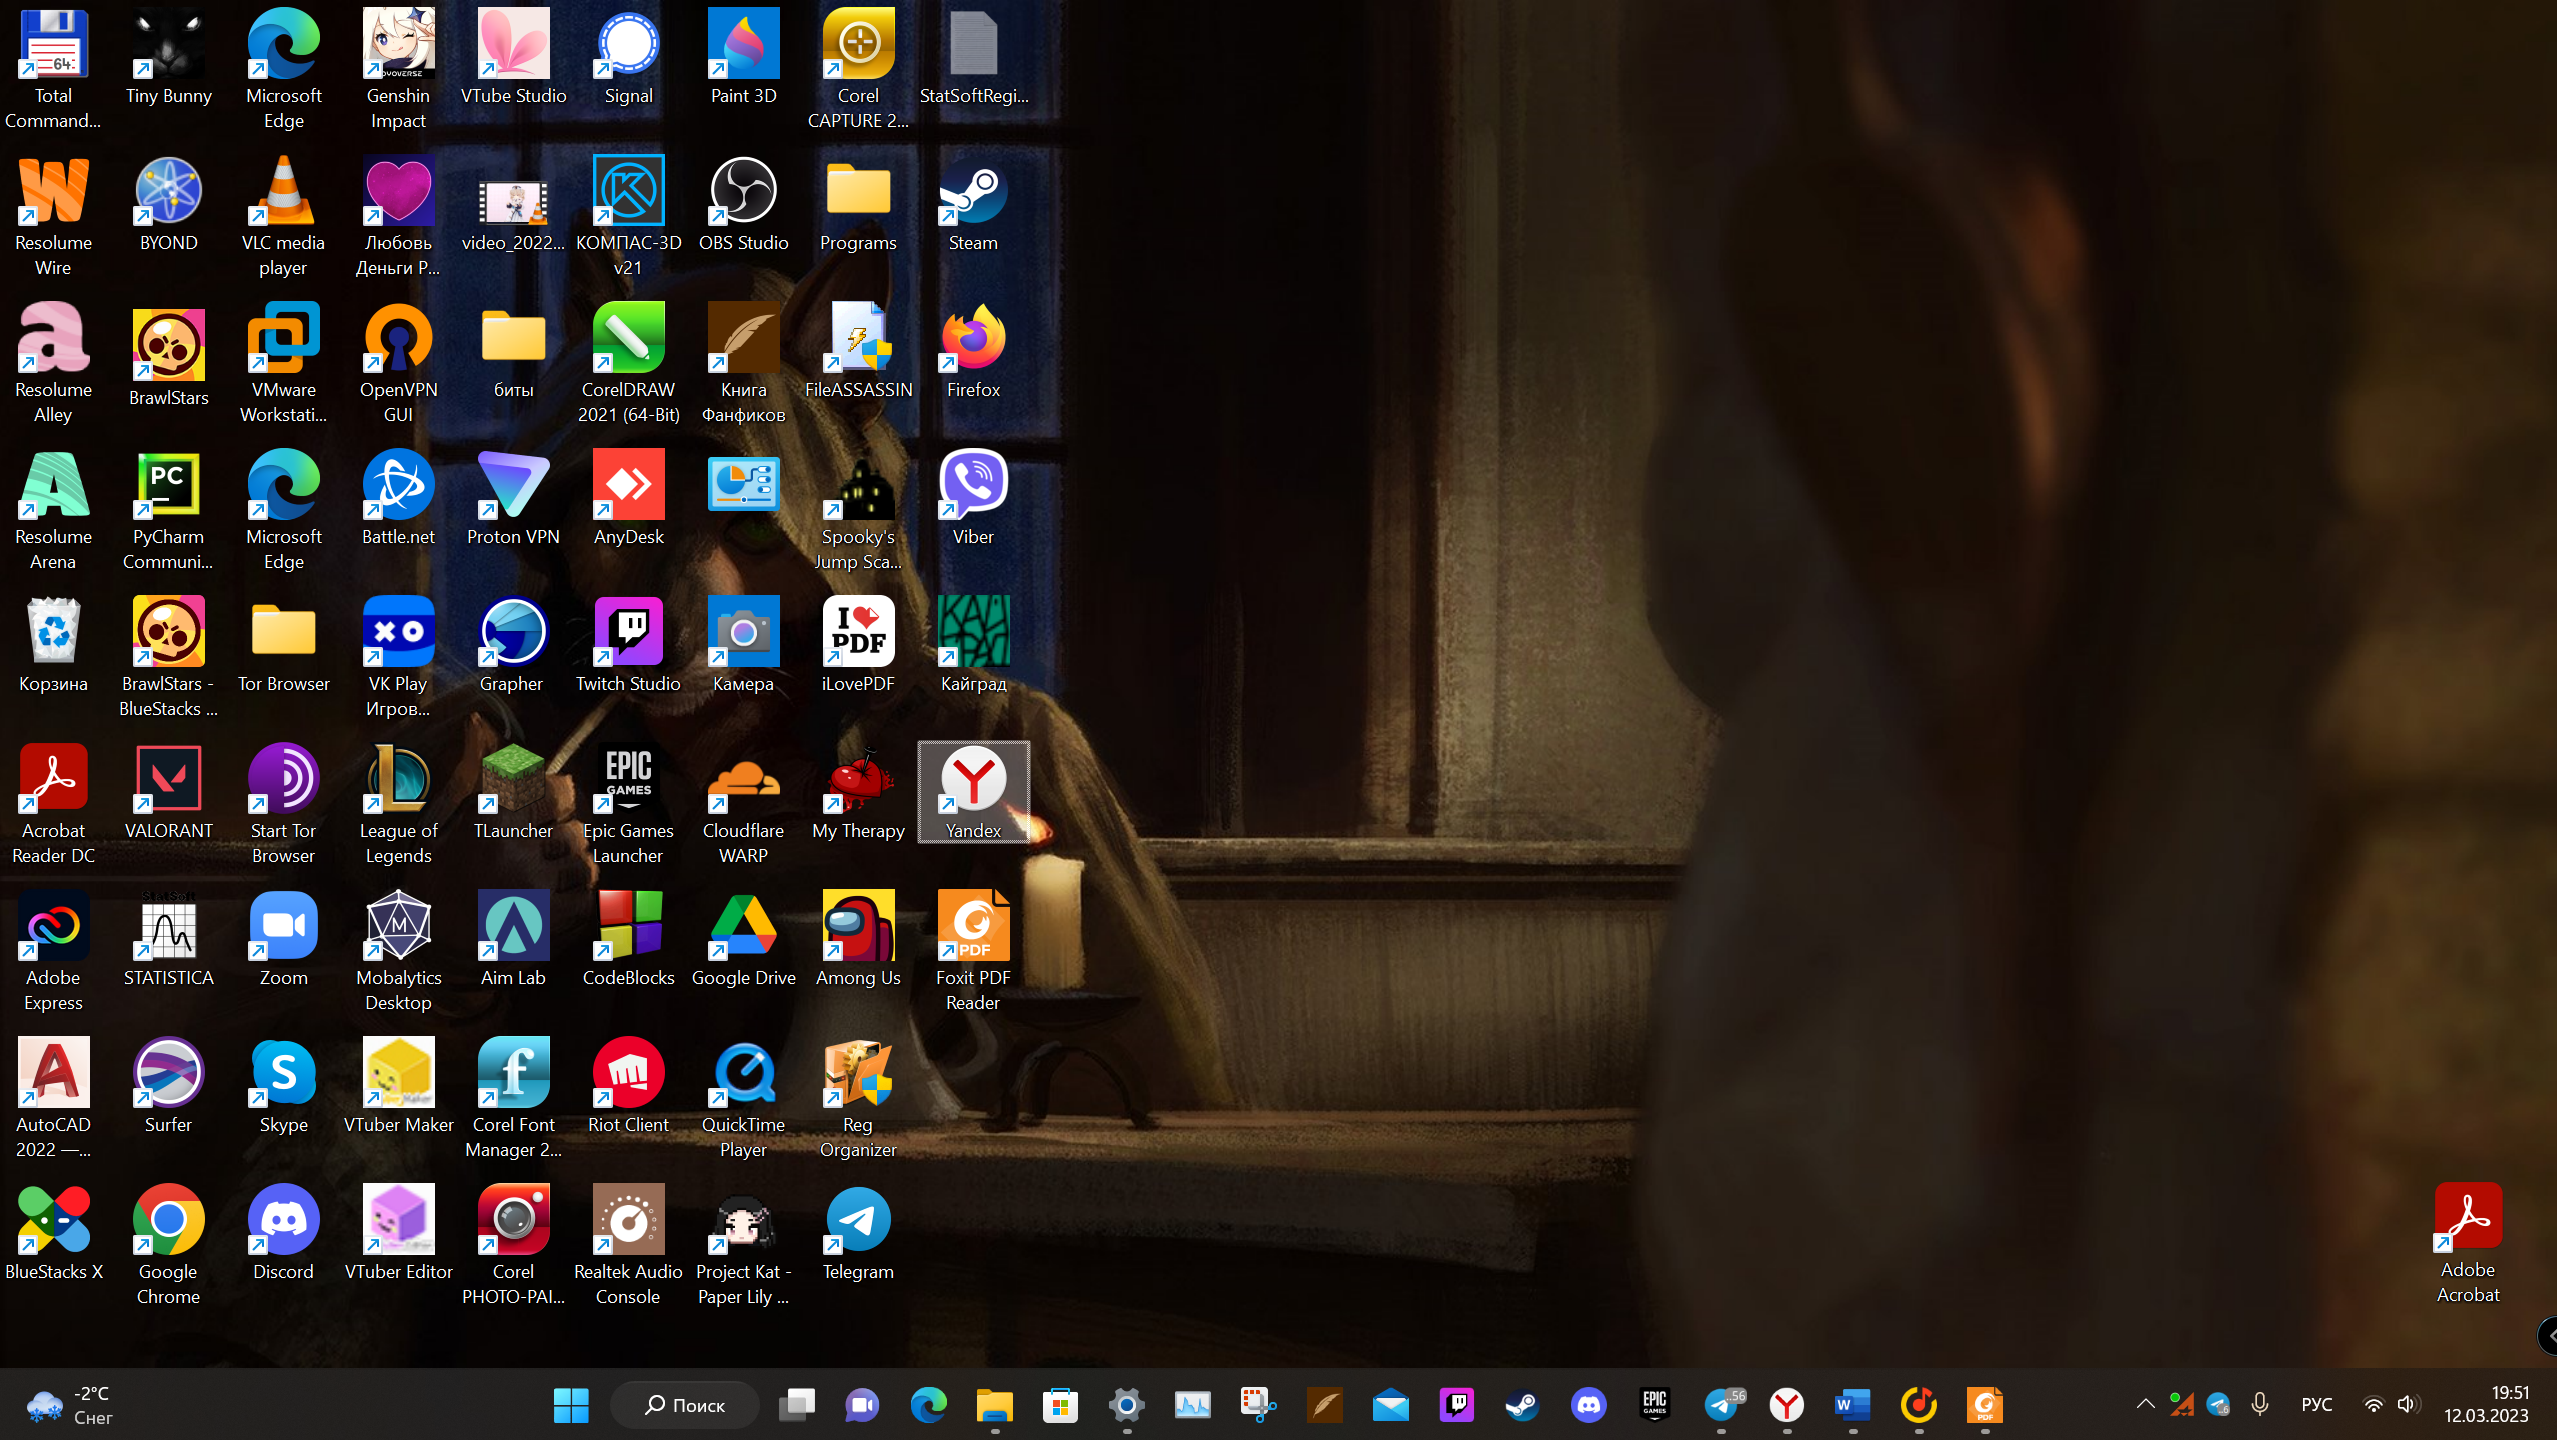This screenshot has width=2557, height=1440.
Task: Open Settings gear in taskbar
Action: click(x=1126, y=1405)
